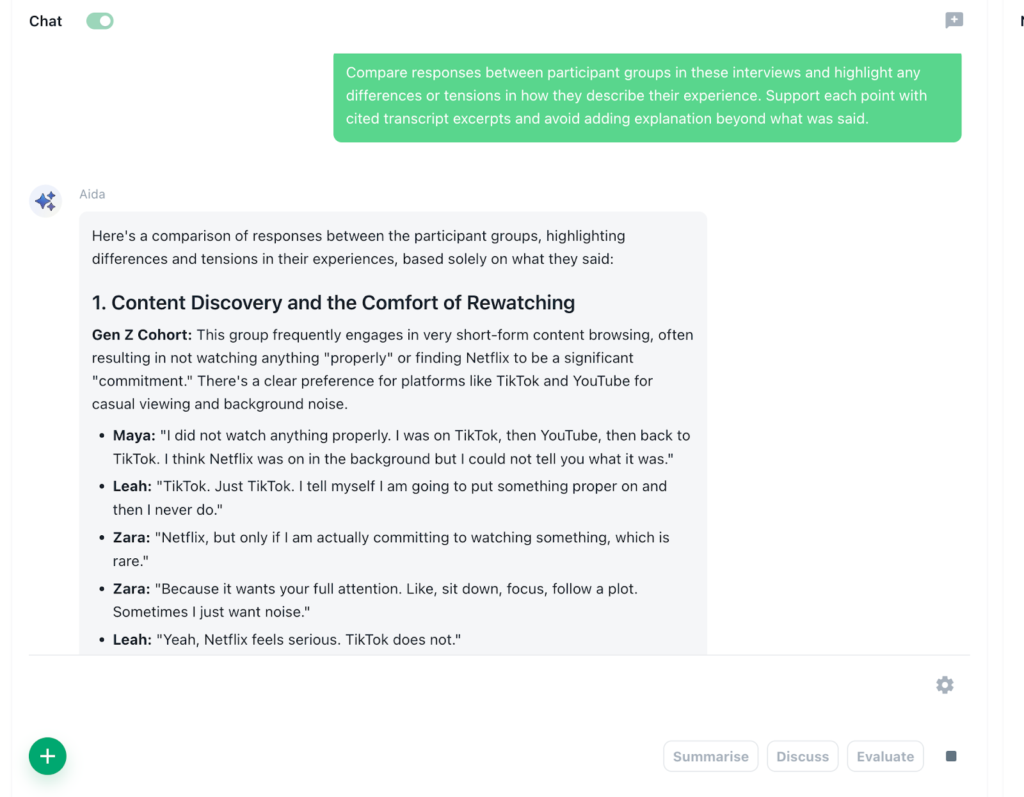Open chat settings gear icon
The image size is (1024, 797).
(945, 685)
